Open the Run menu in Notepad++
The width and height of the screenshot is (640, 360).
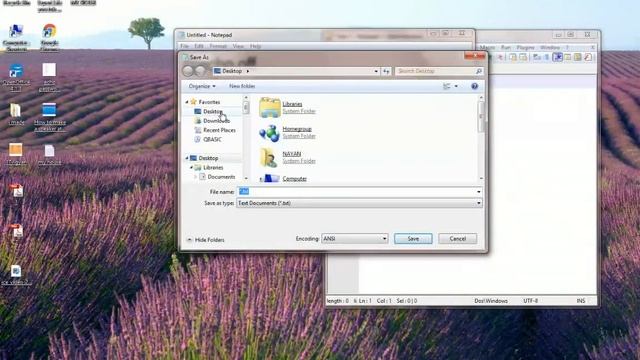tap(506, 48)
